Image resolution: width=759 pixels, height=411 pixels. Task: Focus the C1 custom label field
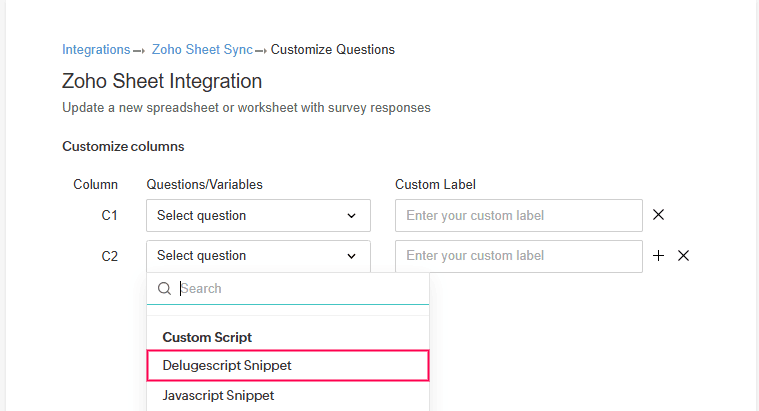pyautogui.click(x=518, y=216)
